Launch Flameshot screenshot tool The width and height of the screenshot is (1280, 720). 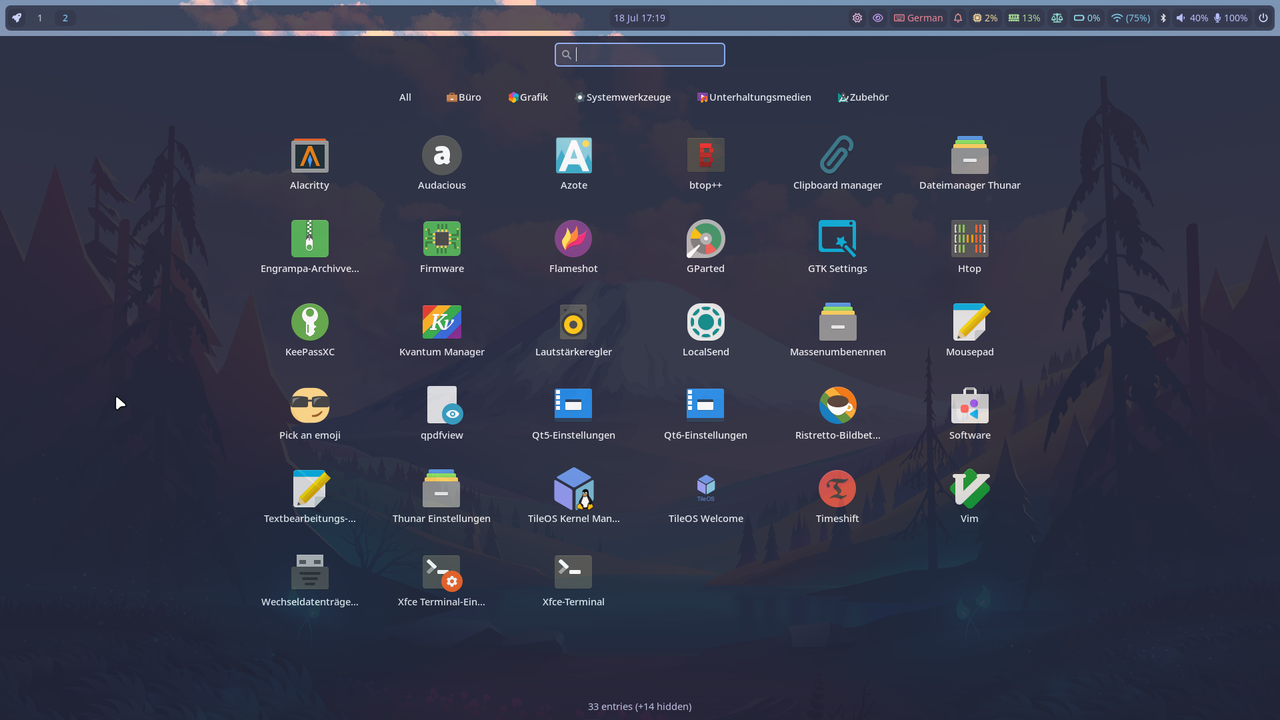(574, 247)
